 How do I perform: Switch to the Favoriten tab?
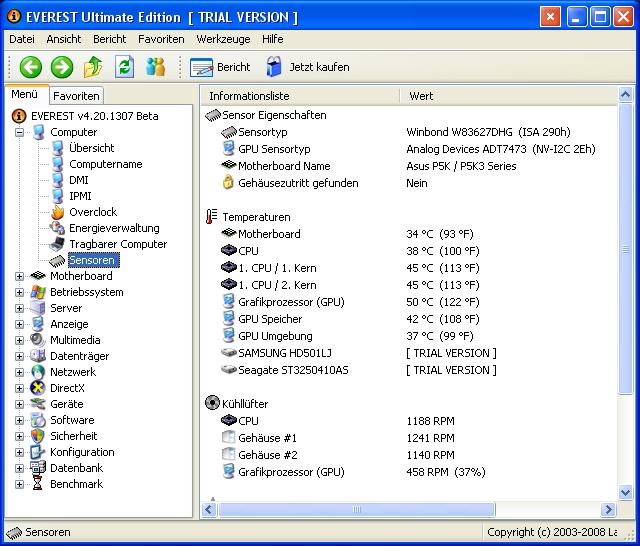point(76,96)
